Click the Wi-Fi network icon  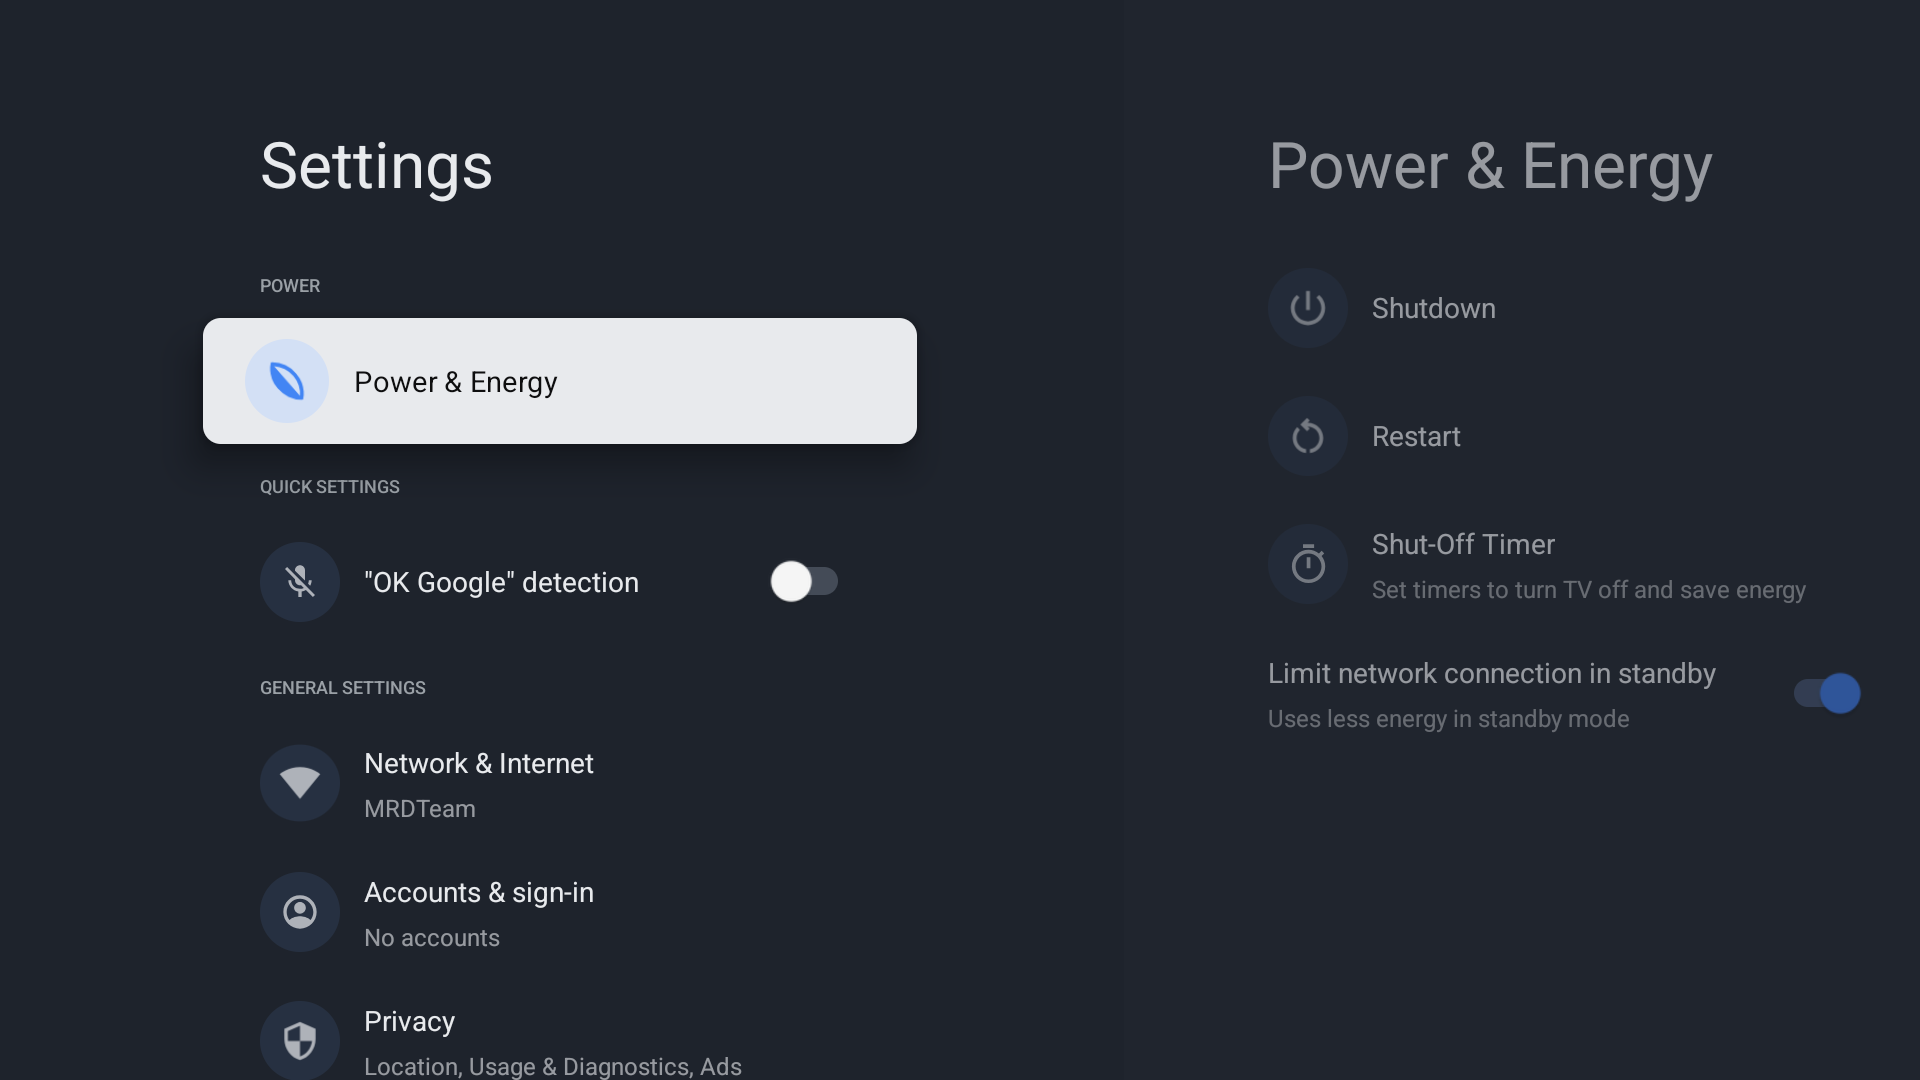(x=300, y=783)
